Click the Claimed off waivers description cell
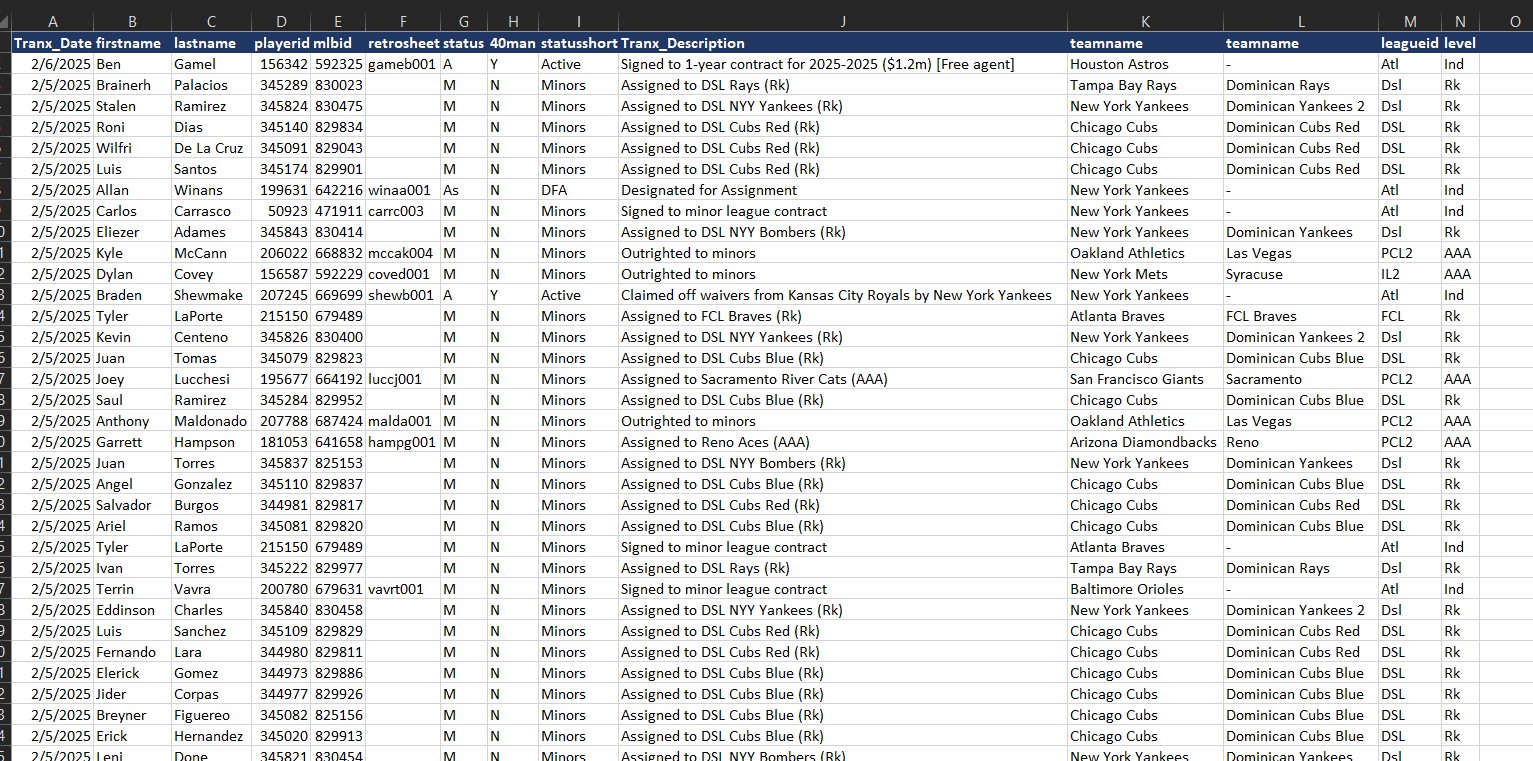 click(x=835, y=295)
